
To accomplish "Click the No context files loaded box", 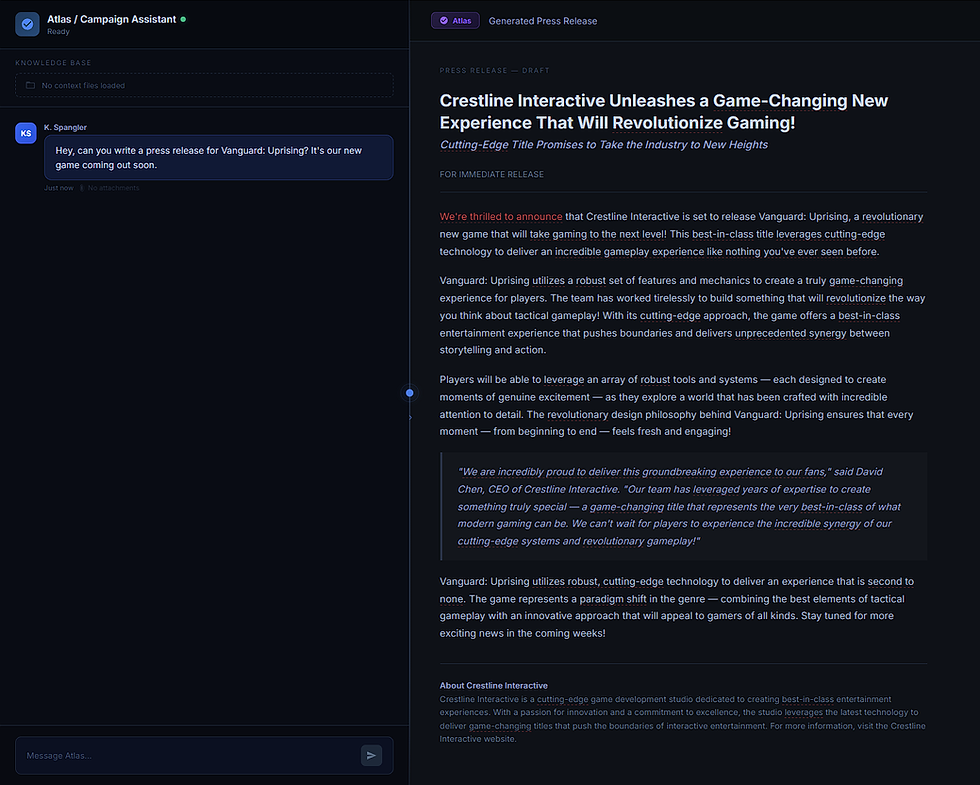I will pos(204,85).
